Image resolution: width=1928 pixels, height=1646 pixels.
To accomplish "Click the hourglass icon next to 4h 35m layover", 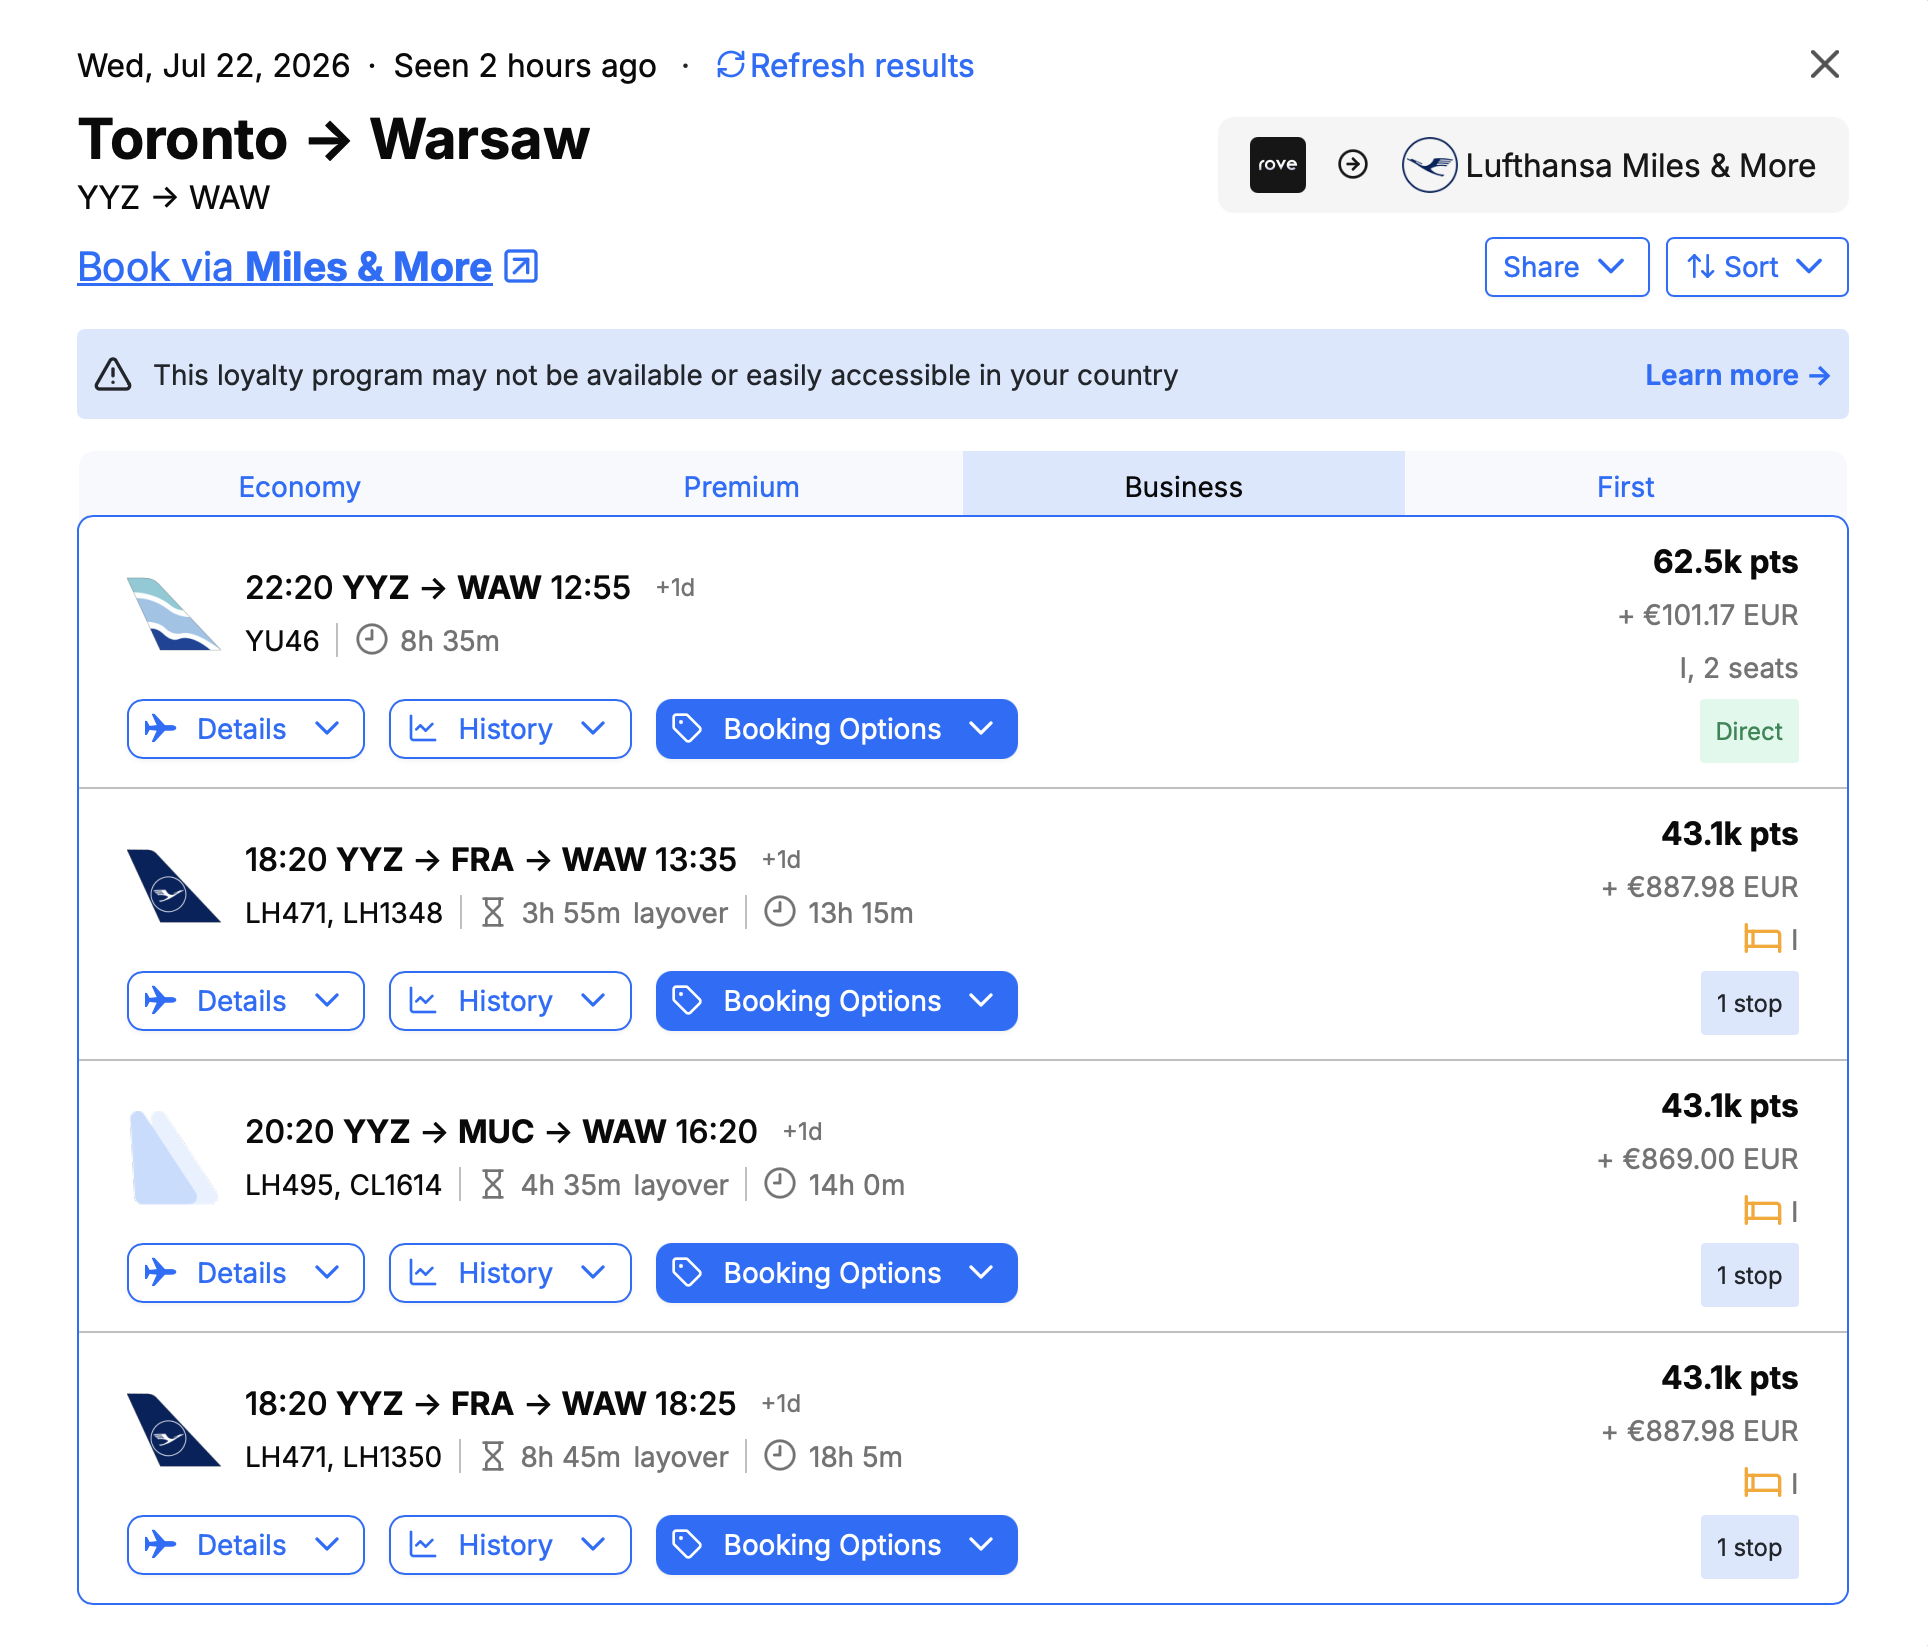I will (x=492, y=1184).
